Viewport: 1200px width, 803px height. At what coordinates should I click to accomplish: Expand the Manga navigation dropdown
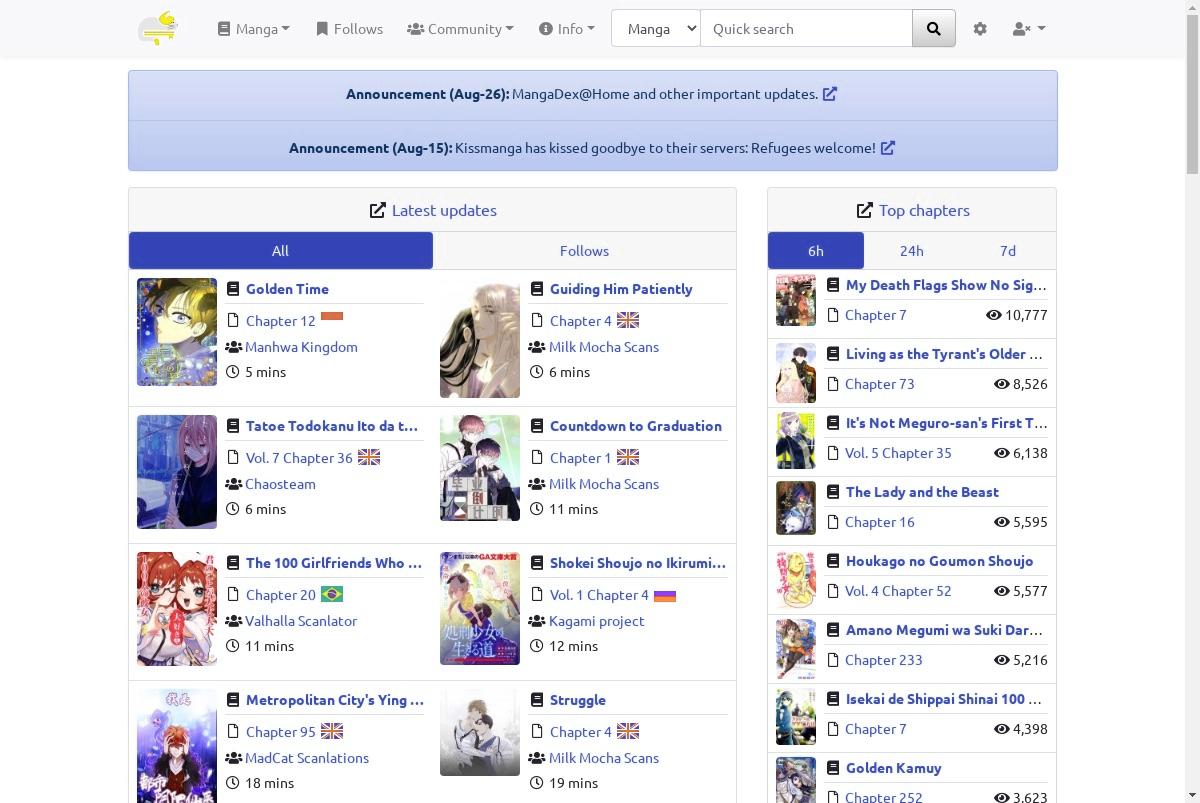coord(254,29)
